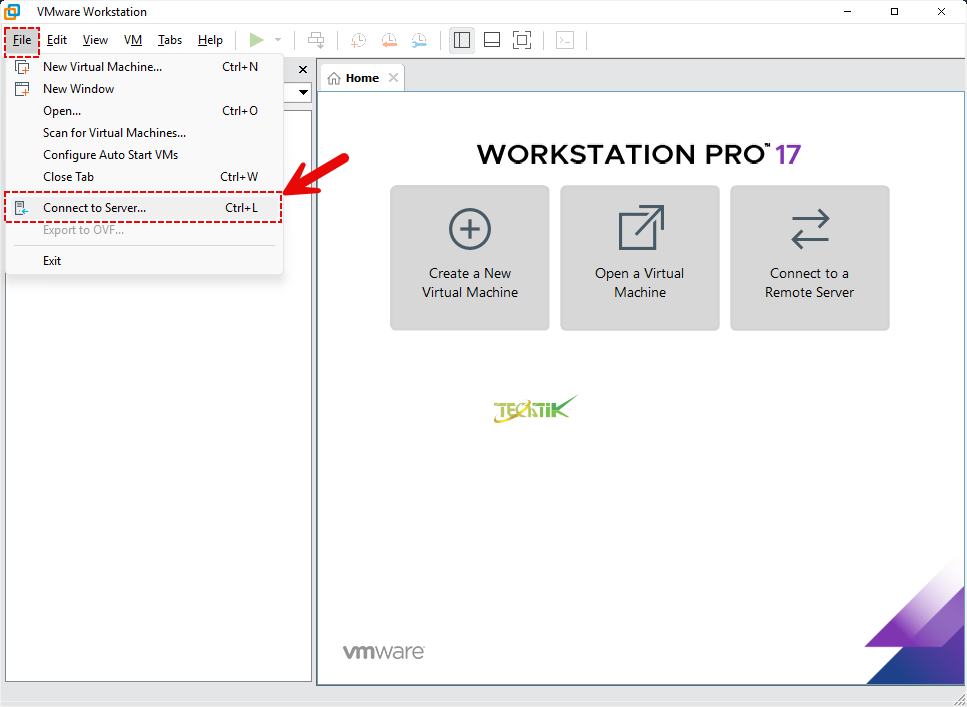Close the library panel with its X
This screenshot has height=707, width=967.
(302, 70)
